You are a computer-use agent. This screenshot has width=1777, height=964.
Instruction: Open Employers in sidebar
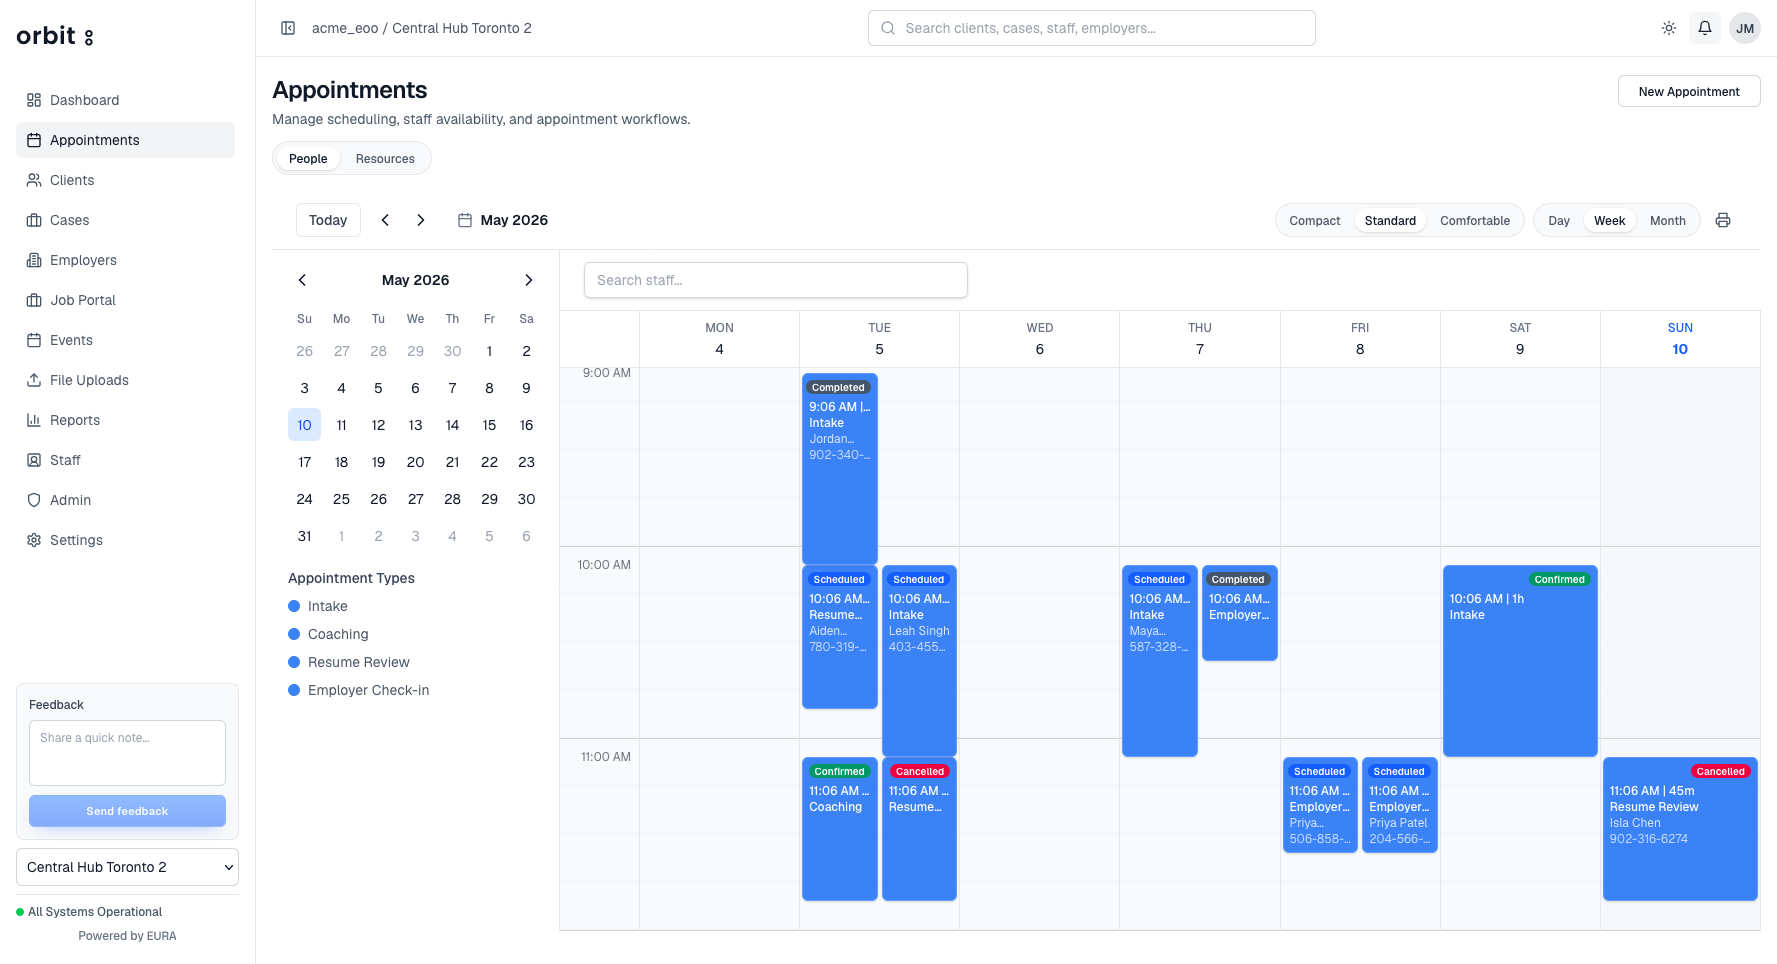[125, 260]
